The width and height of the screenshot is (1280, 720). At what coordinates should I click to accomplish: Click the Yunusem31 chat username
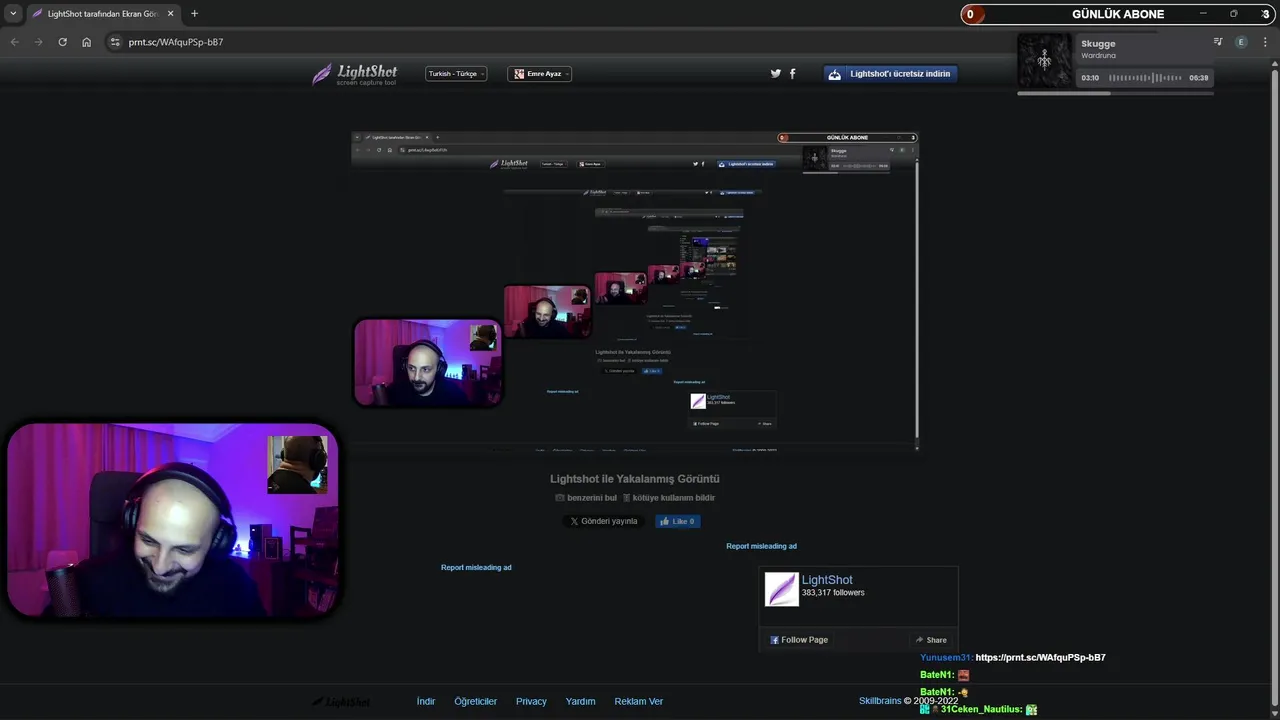pyautogui.click(x=945, y=657)
